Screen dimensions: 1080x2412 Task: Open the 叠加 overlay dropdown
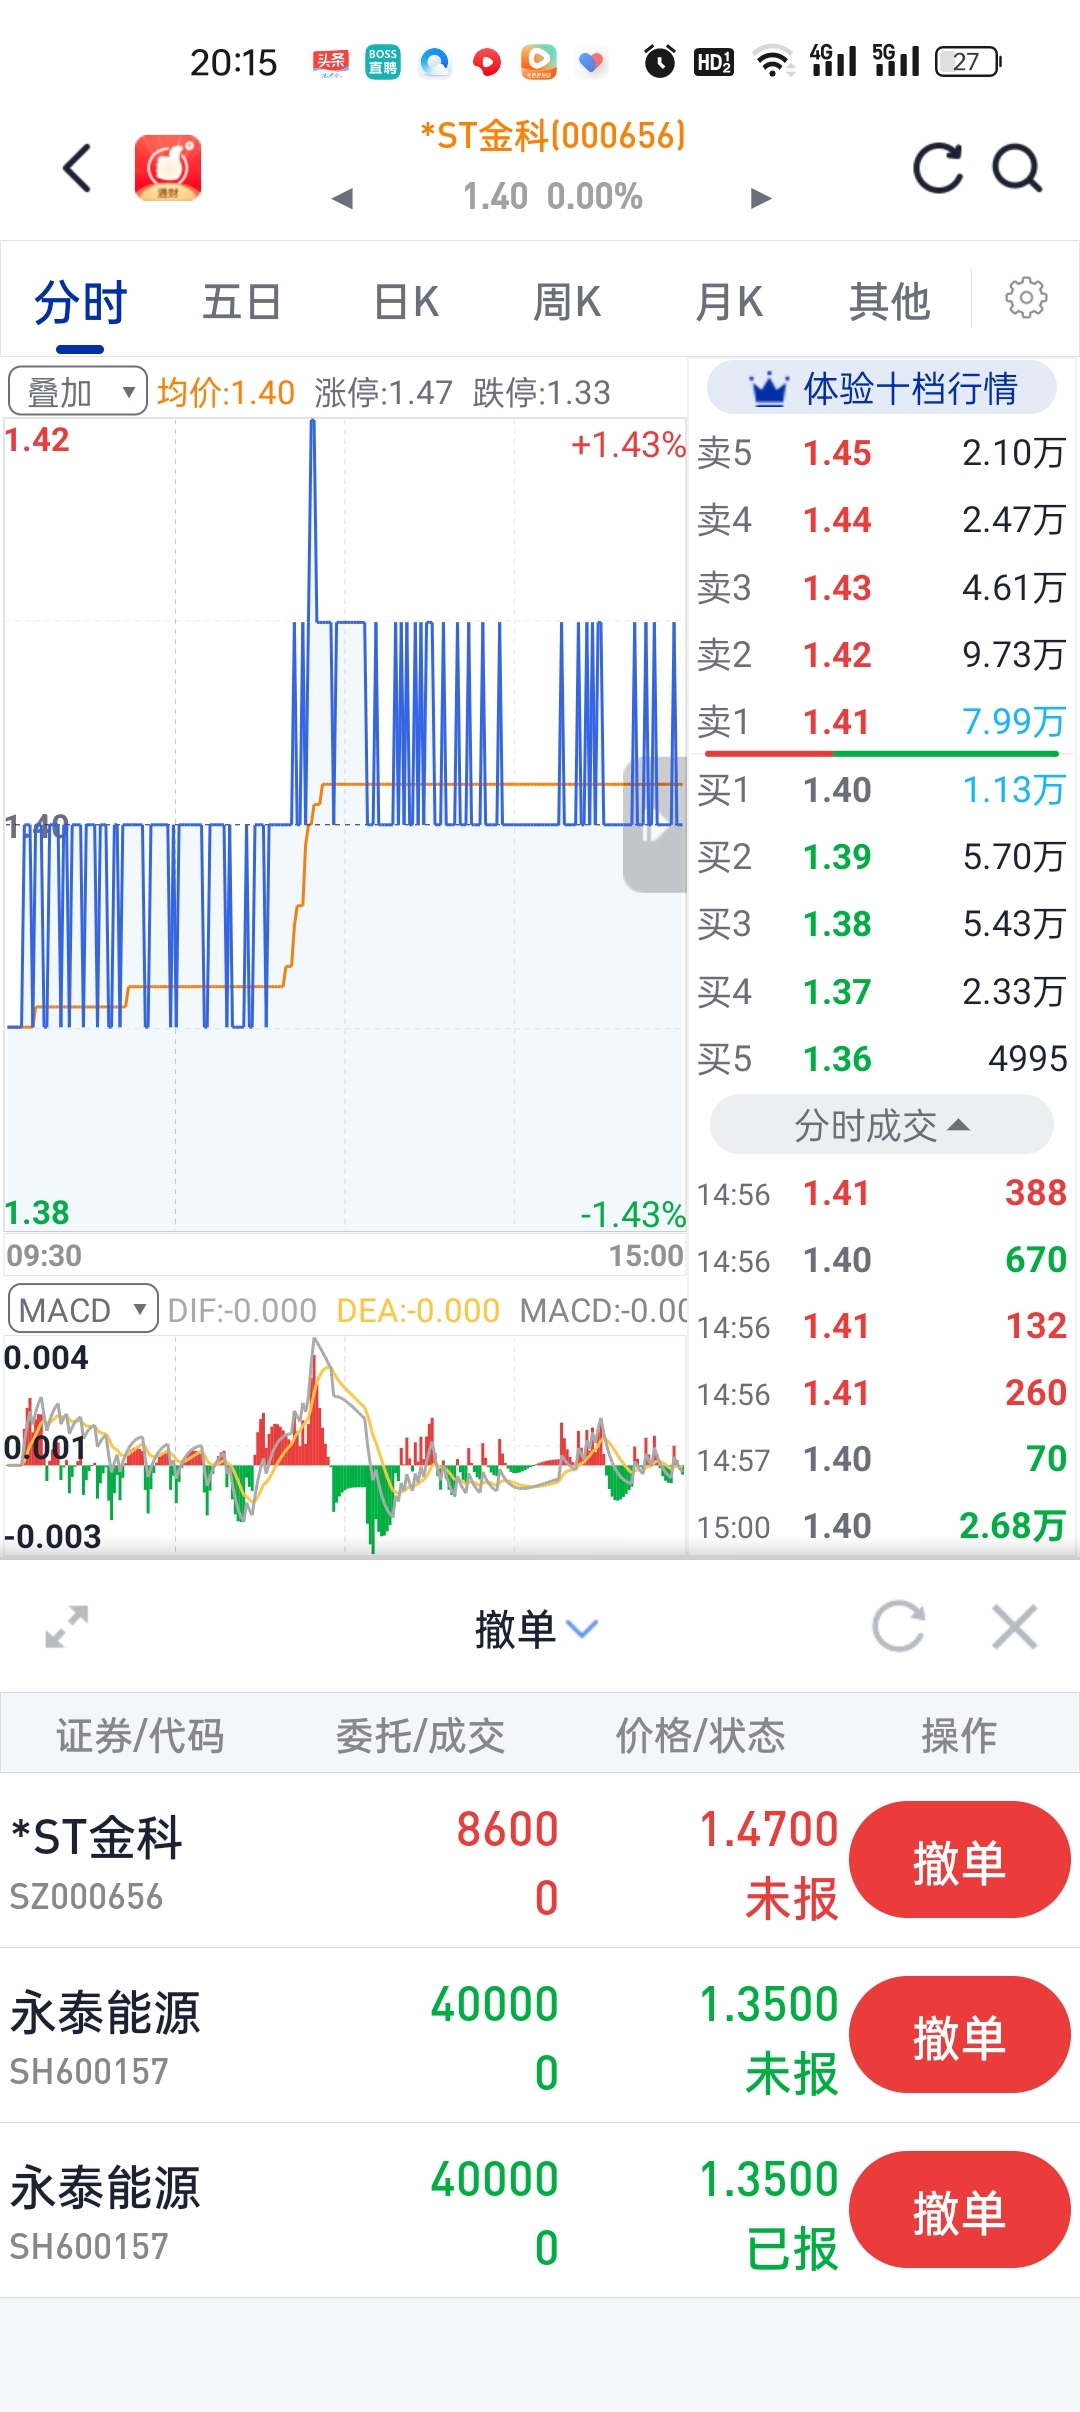pyautogui.click(x=78, y=391)
